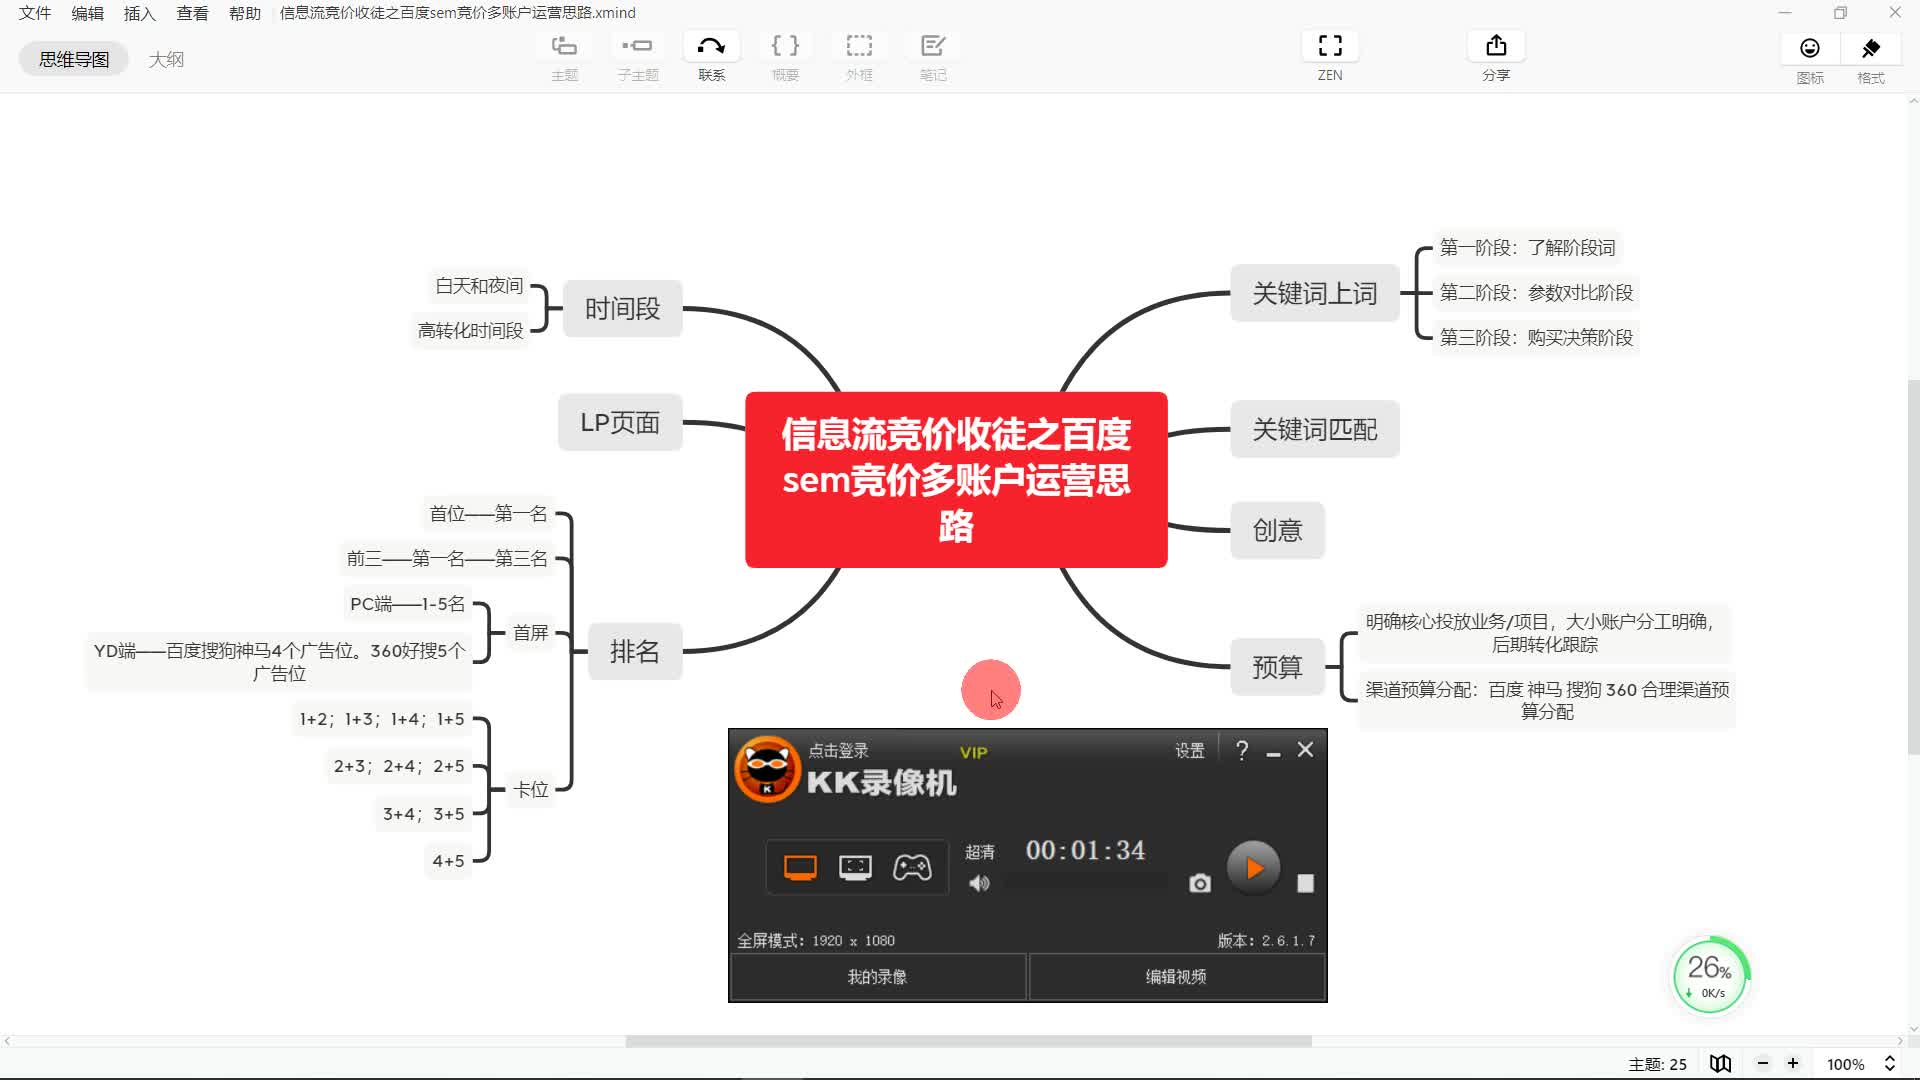Adjust the KK录像机 volume slider
Viewport: 1920px width, 1080px height.
(x=1086, y=884)
